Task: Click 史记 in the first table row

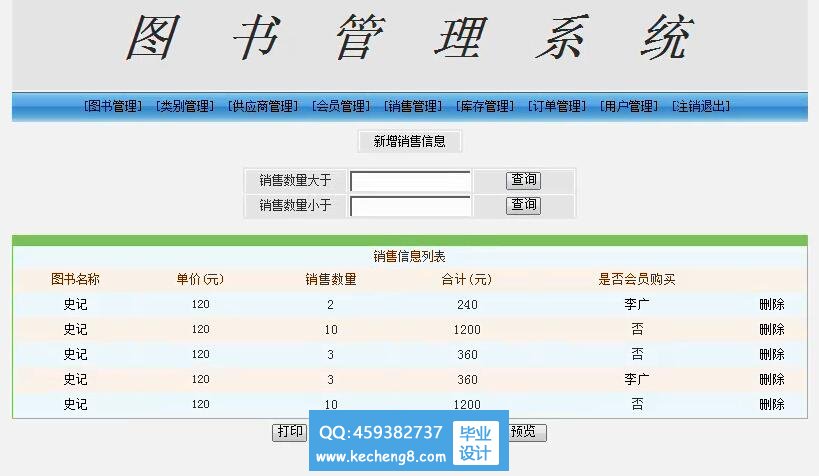Action: point(75,305)
